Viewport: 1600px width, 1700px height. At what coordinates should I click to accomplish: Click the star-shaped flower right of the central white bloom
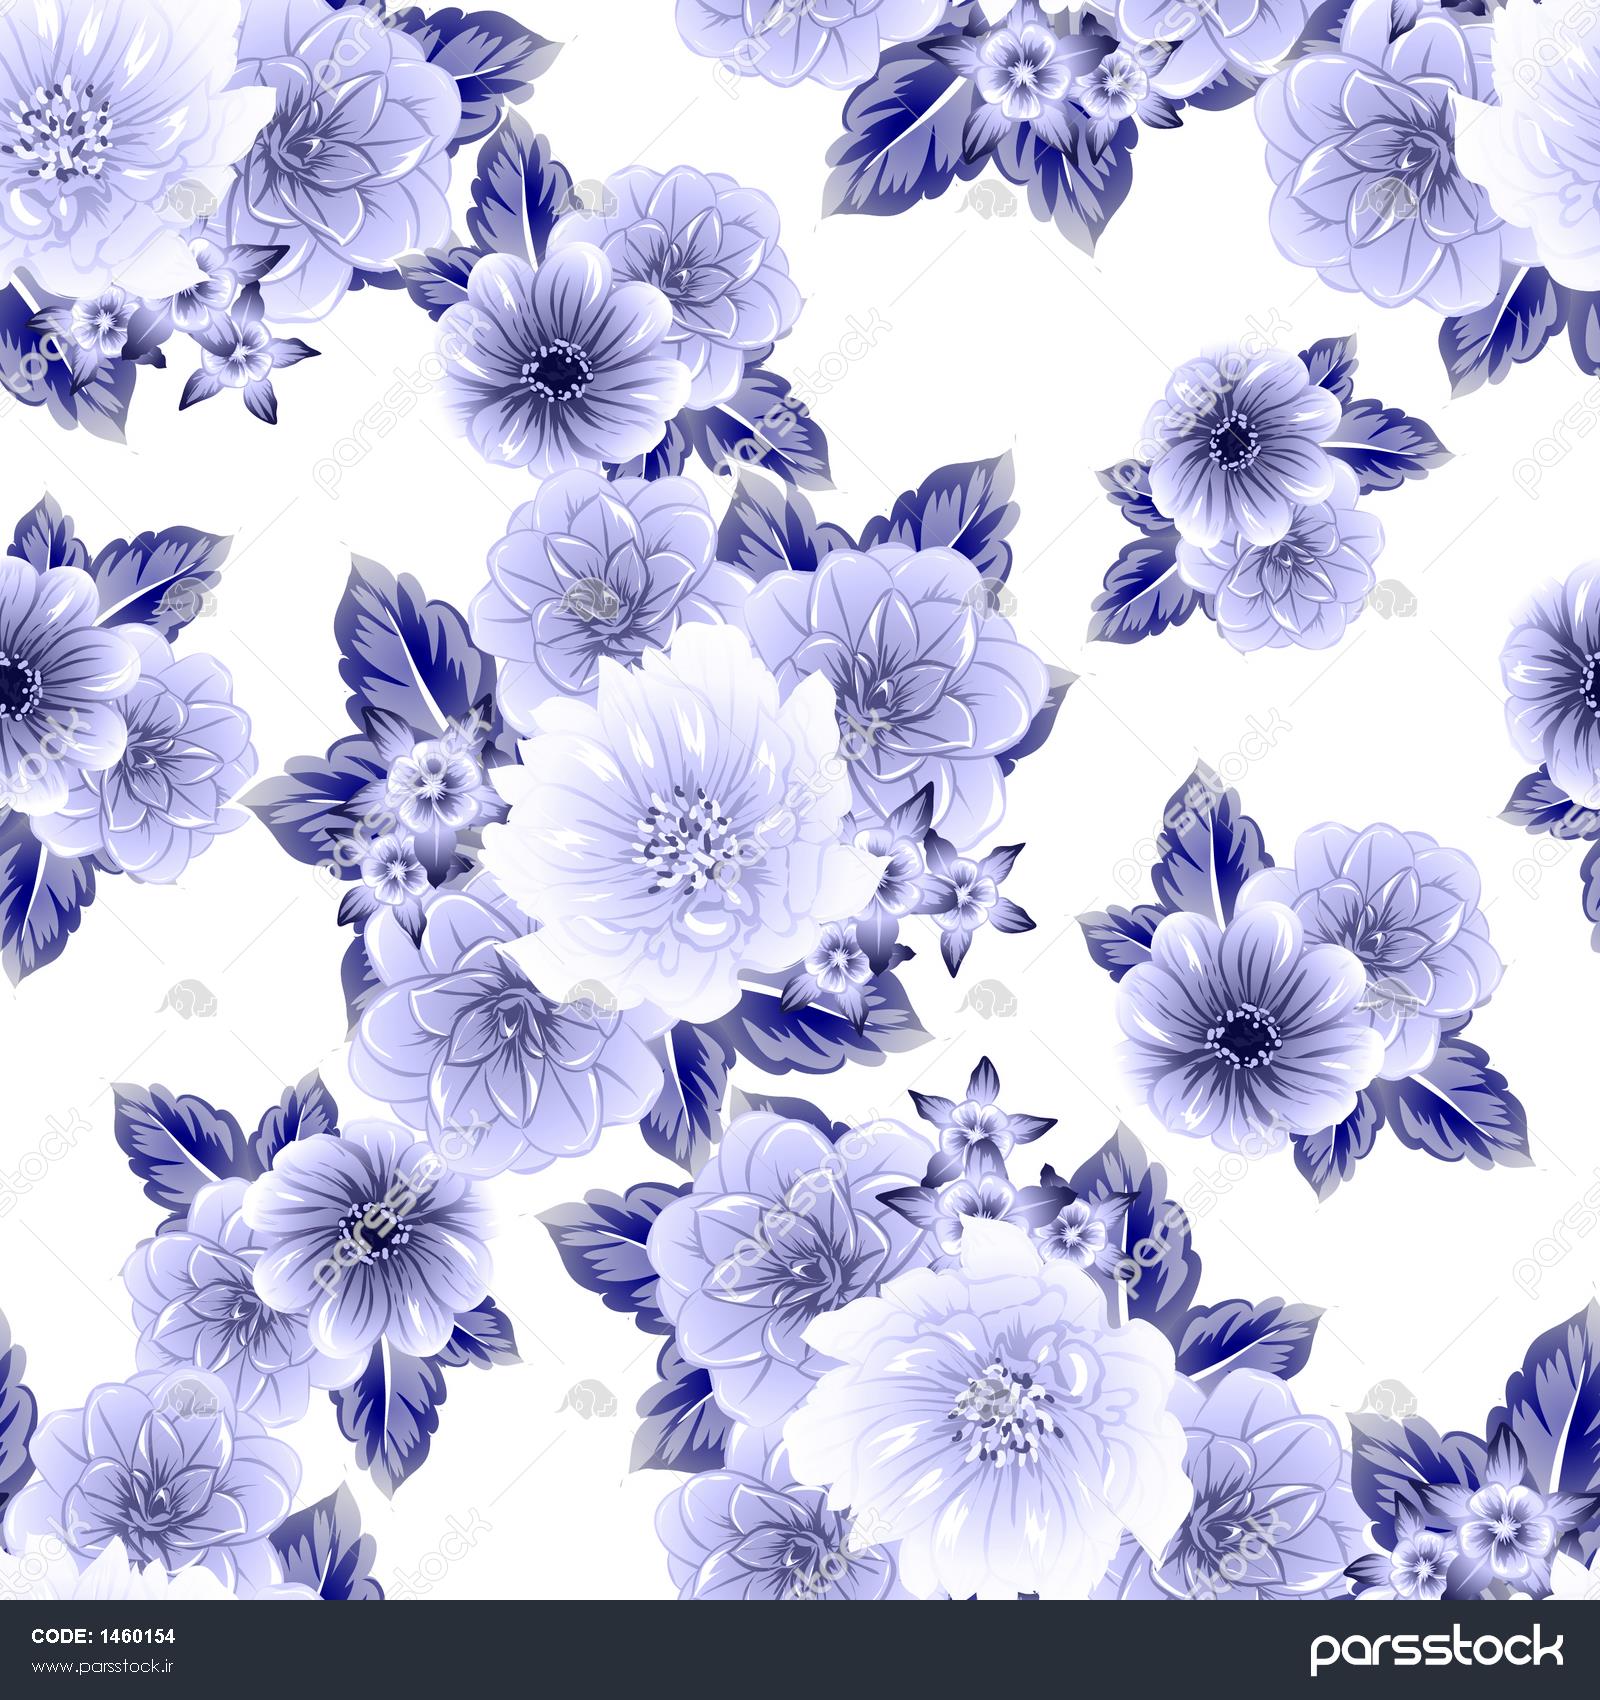tap(965, 885)
